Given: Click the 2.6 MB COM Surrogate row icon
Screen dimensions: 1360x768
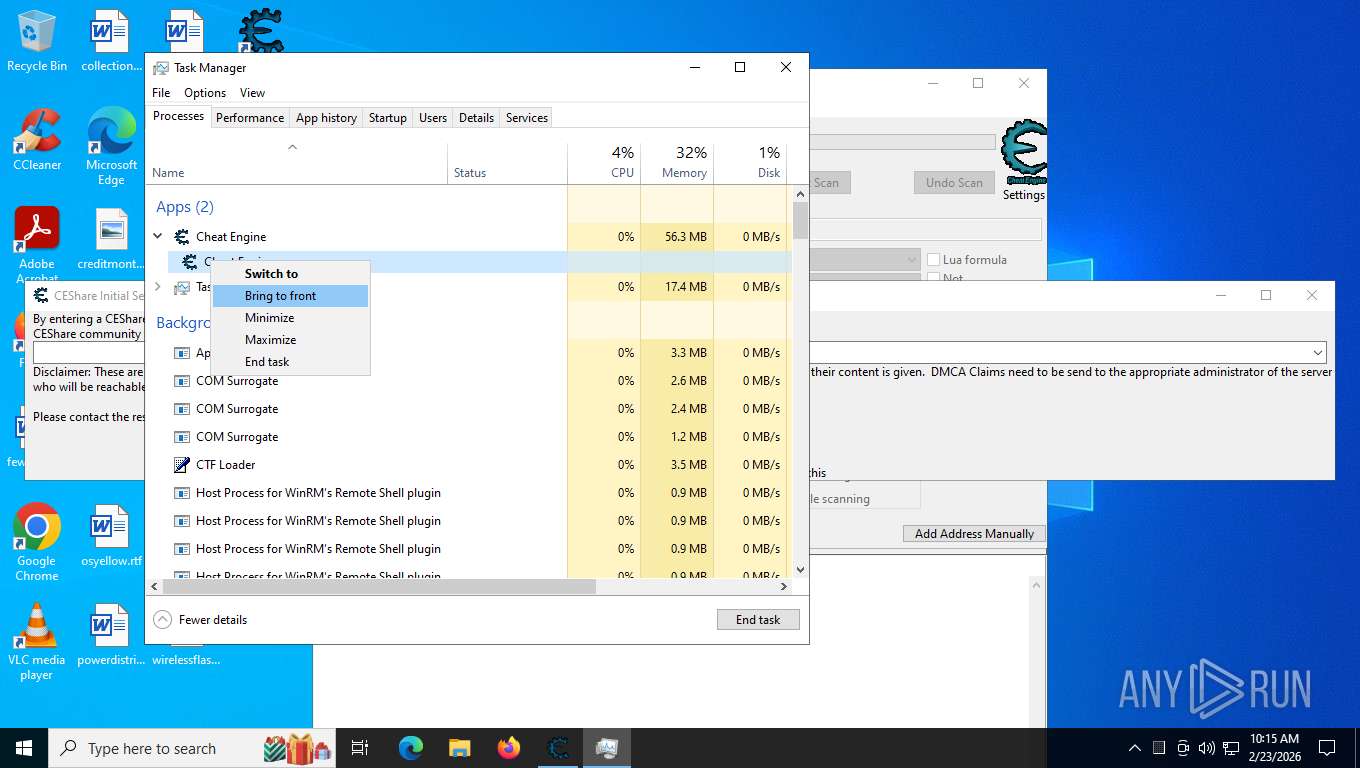Looking at the screenshot, I should pyautogui.click(x=182, y=381).
